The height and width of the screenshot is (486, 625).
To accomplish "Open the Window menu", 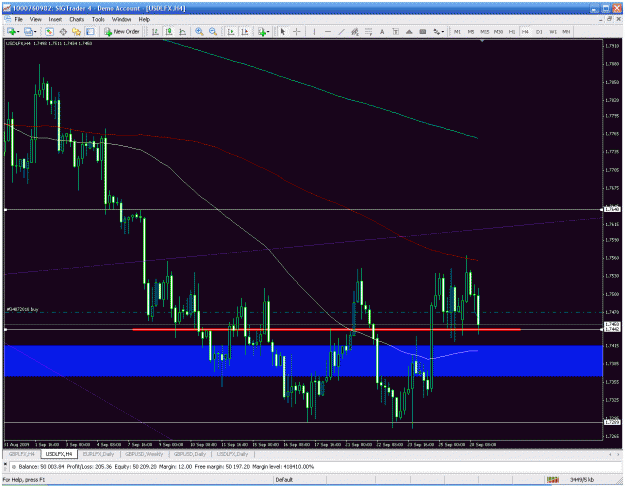I will (121, 19).
